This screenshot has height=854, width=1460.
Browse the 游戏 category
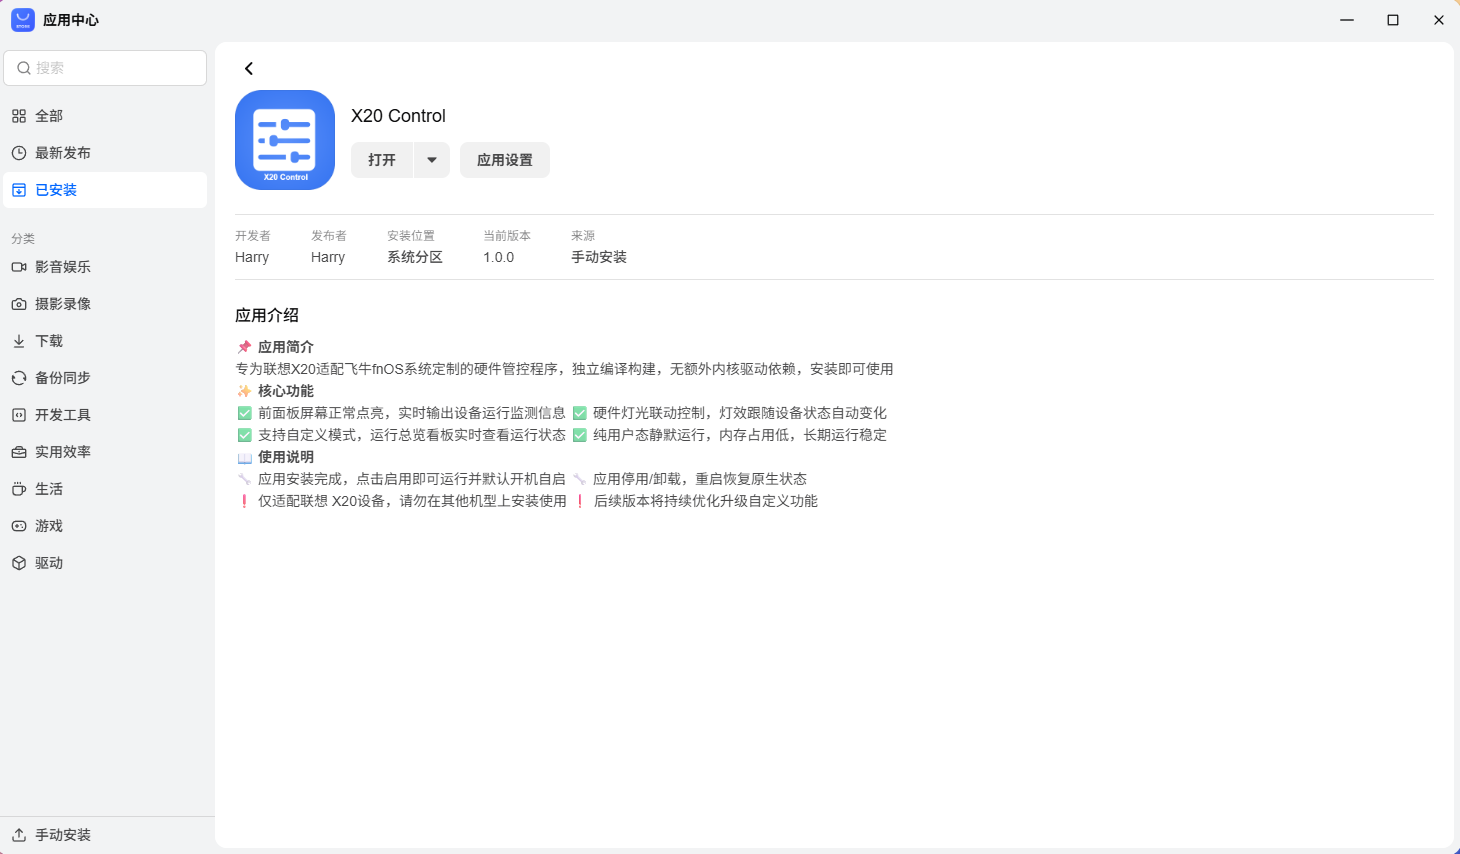105,526
